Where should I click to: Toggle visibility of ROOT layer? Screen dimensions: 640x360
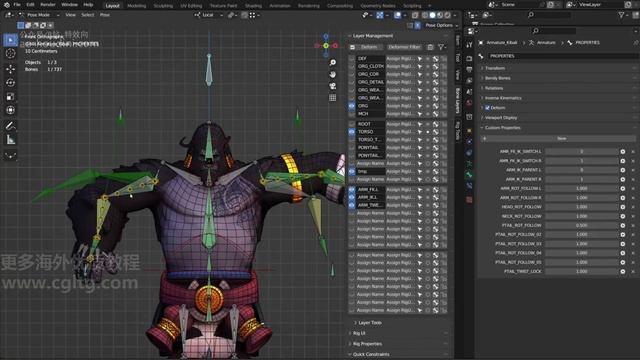click(352, 124)
